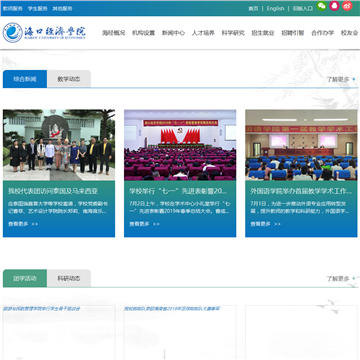
Task: Open headline 外国语学院举办首届教学学术工作
Action: point(301,191)
